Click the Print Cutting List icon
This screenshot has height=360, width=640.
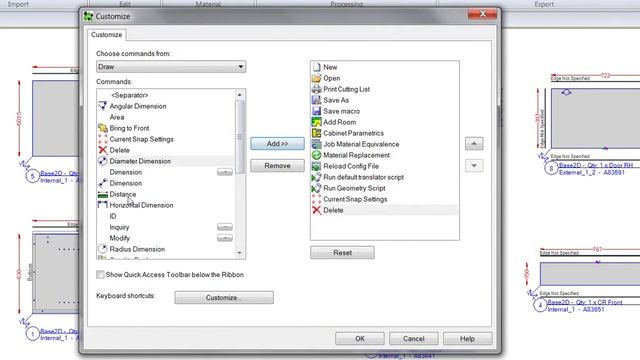coord(316,89)
